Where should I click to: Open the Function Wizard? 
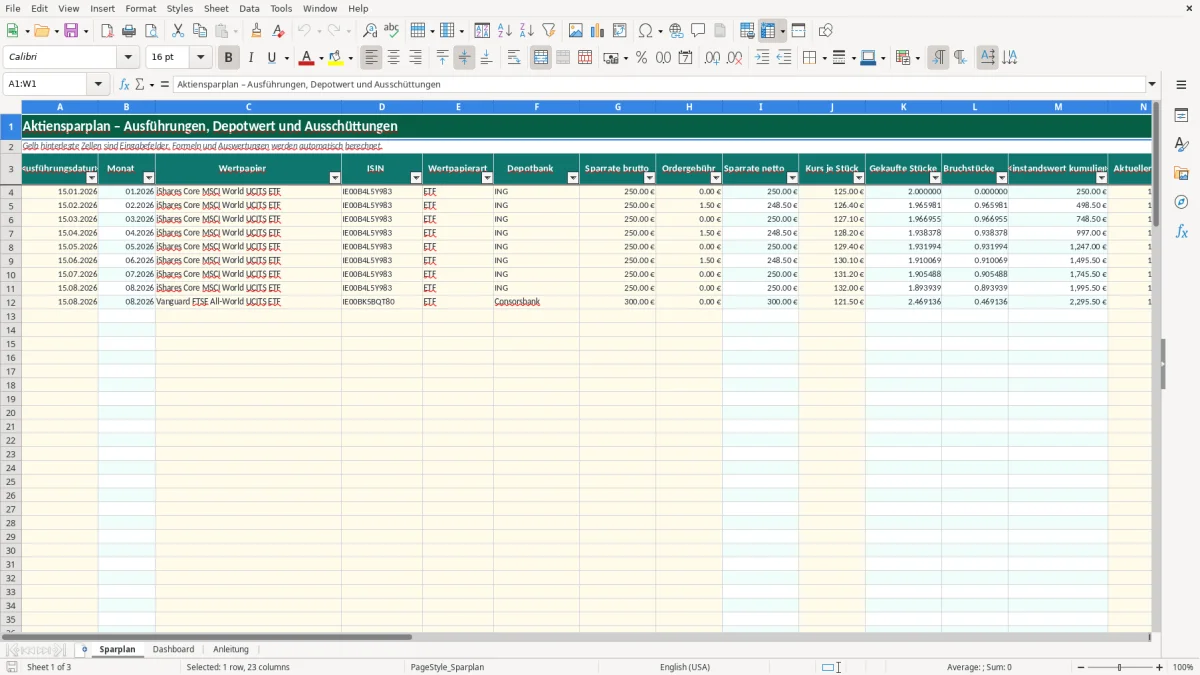pos(124,84)
